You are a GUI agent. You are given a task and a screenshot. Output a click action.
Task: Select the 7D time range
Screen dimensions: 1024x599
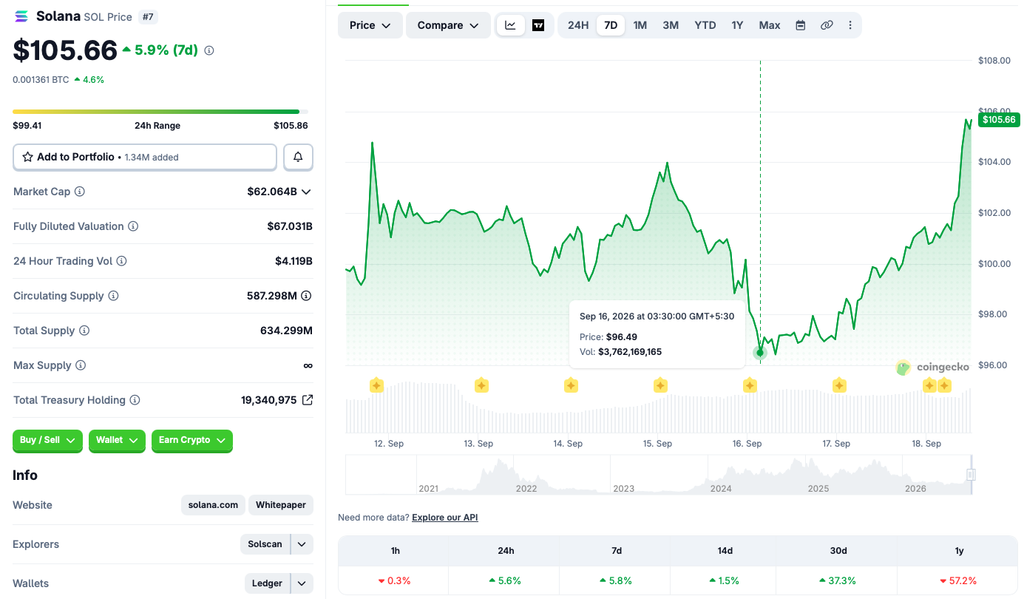click(x=611, y=25)
